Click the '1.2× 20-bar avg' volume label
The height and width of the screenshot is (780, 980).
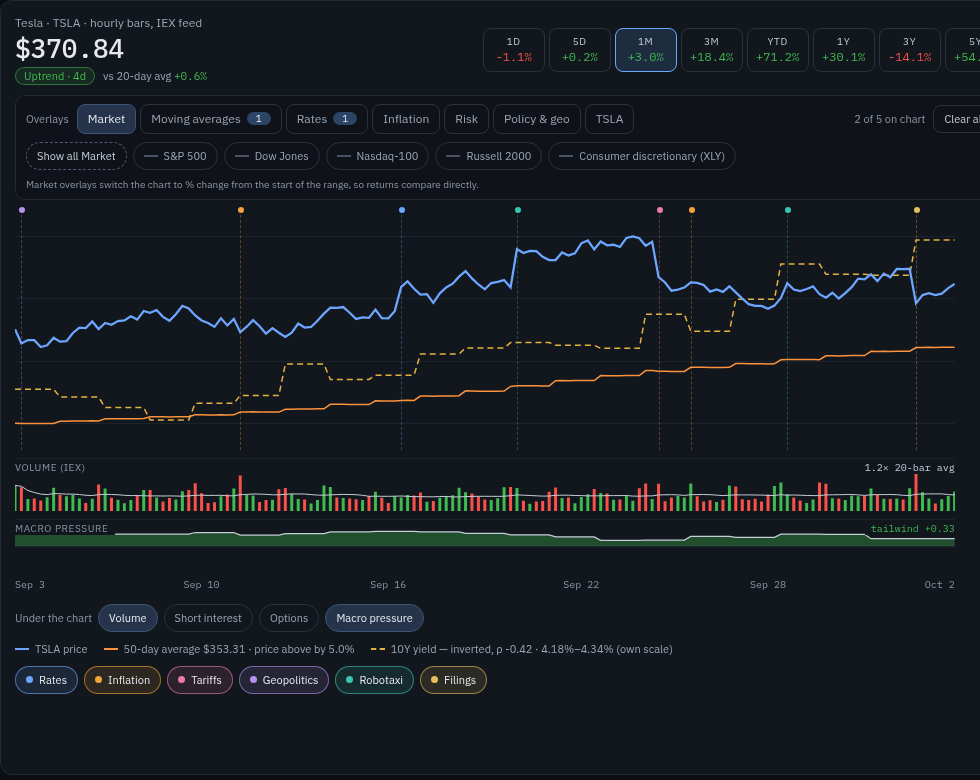tap(909, 468)
